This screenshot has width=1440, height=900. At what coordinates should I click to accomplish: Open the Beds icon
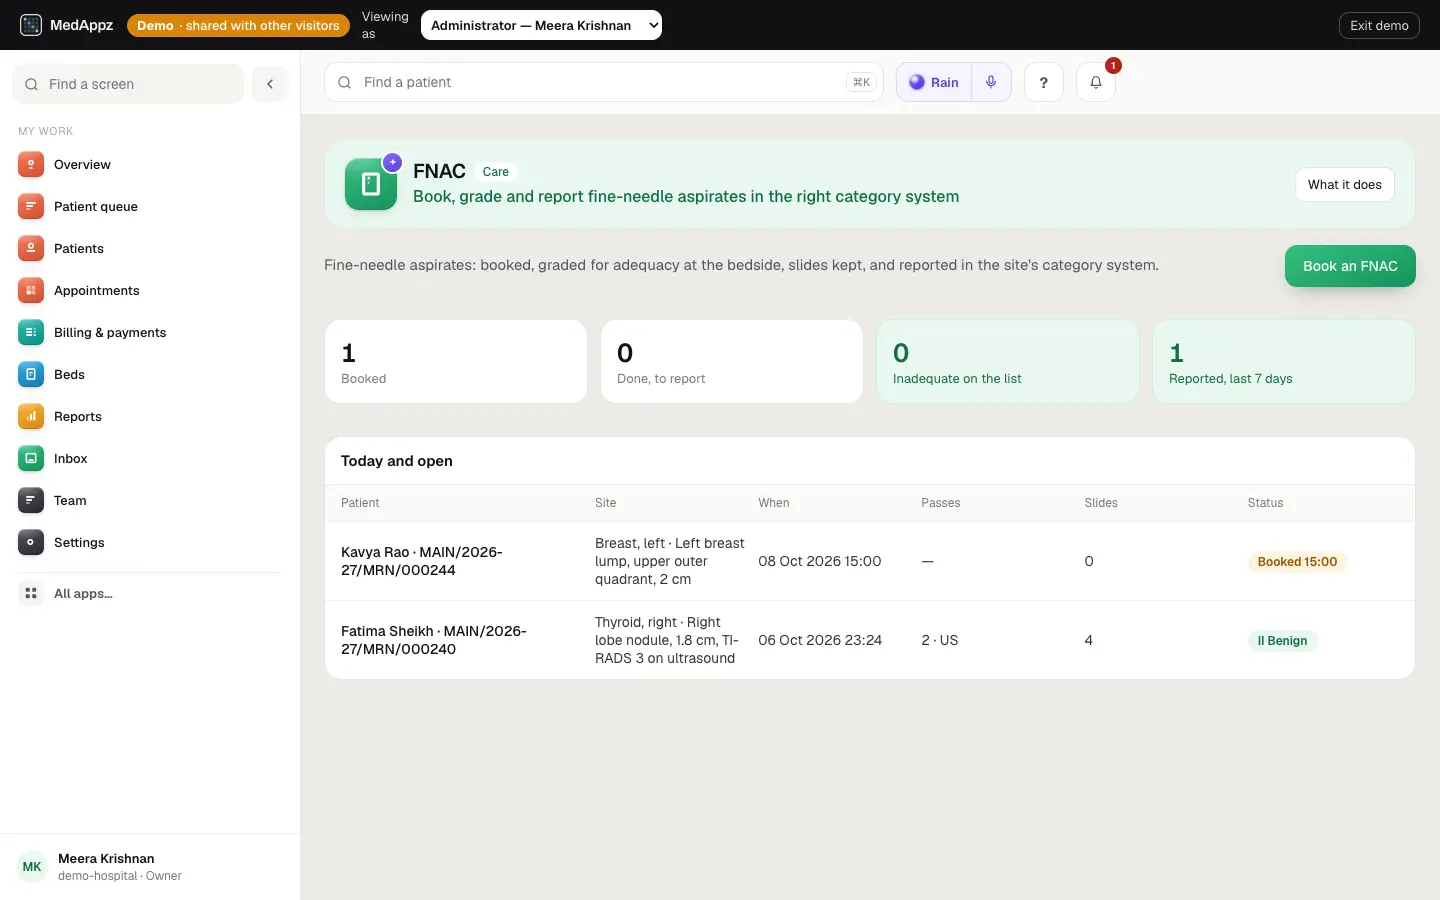[x=31, y=375]
